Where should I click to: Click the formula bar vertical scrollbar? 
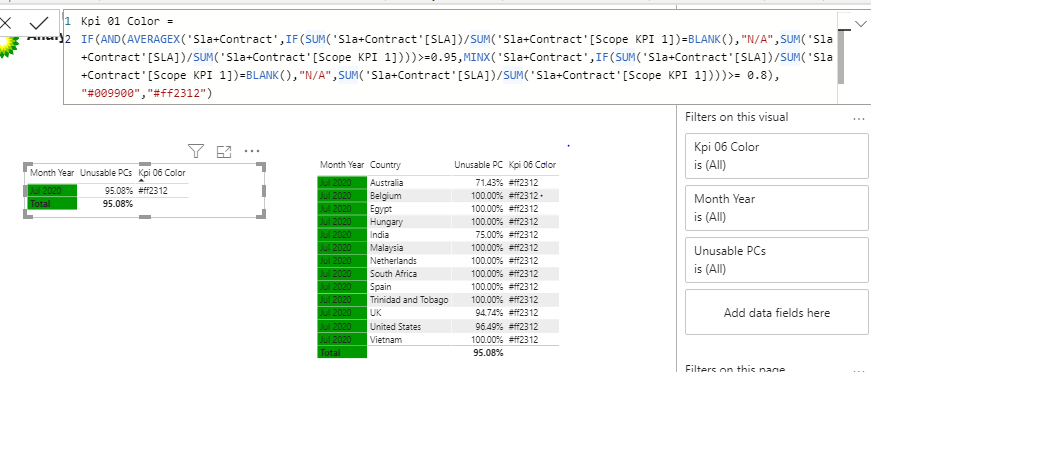click(x=841, y=56)
